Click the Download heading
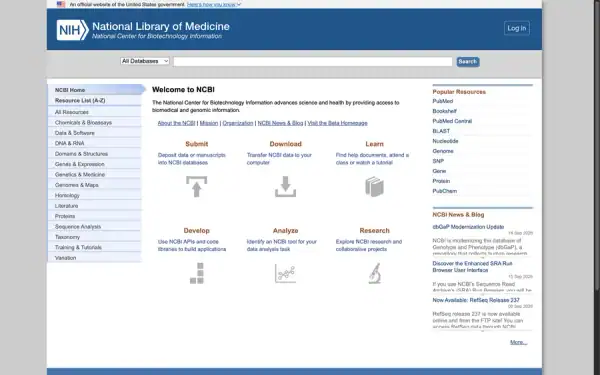600x375 pixels. (285, 144)
